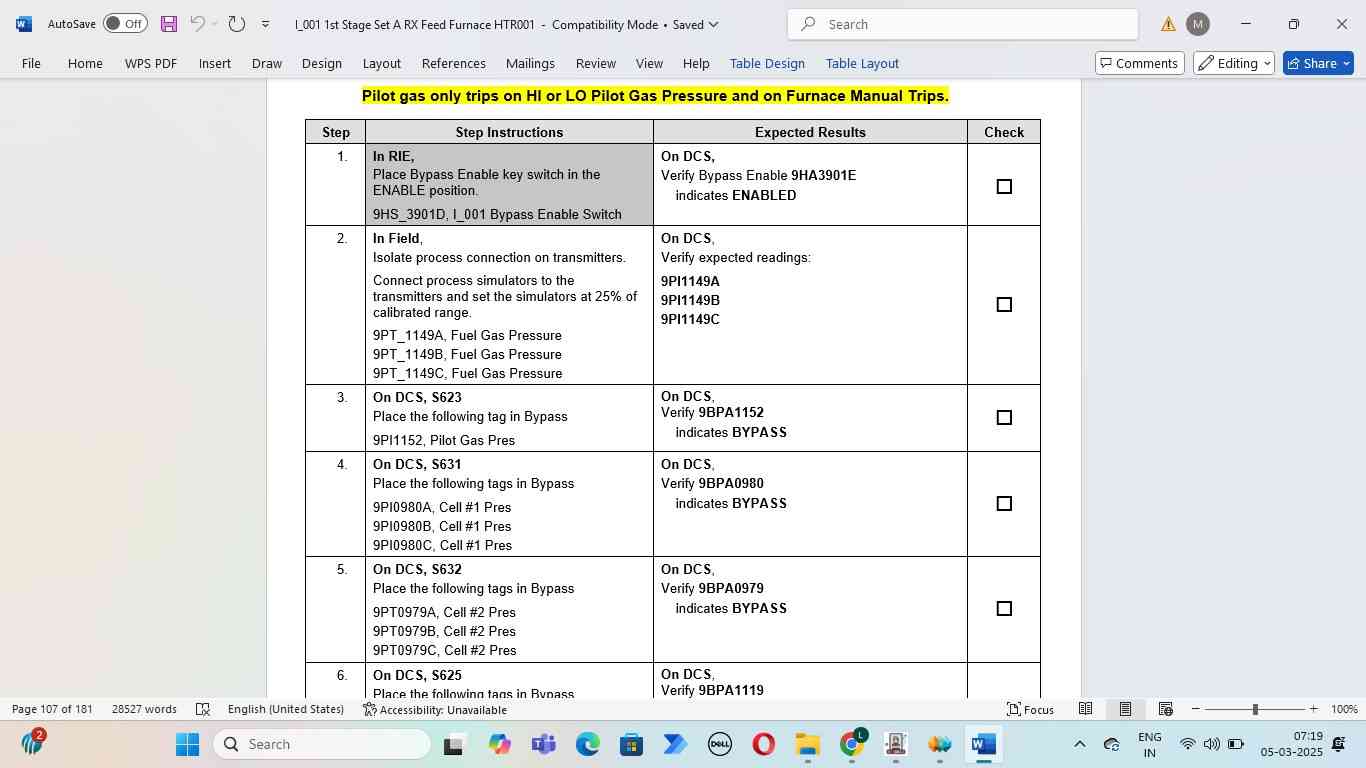1366x768 pixels.
Task: Click the 100% zoom level
Action: (x=1344, y=709)
